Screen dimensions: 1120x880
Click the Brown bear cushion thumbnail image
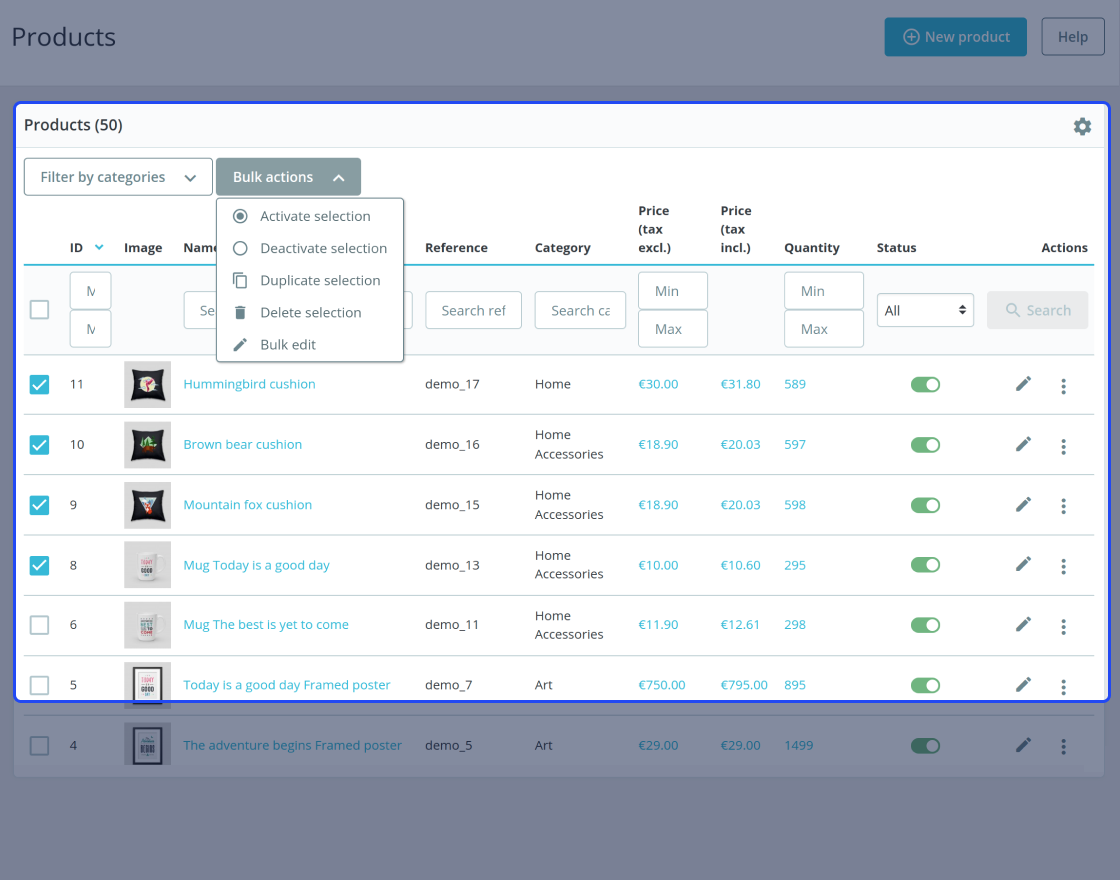tap(147, 444)
